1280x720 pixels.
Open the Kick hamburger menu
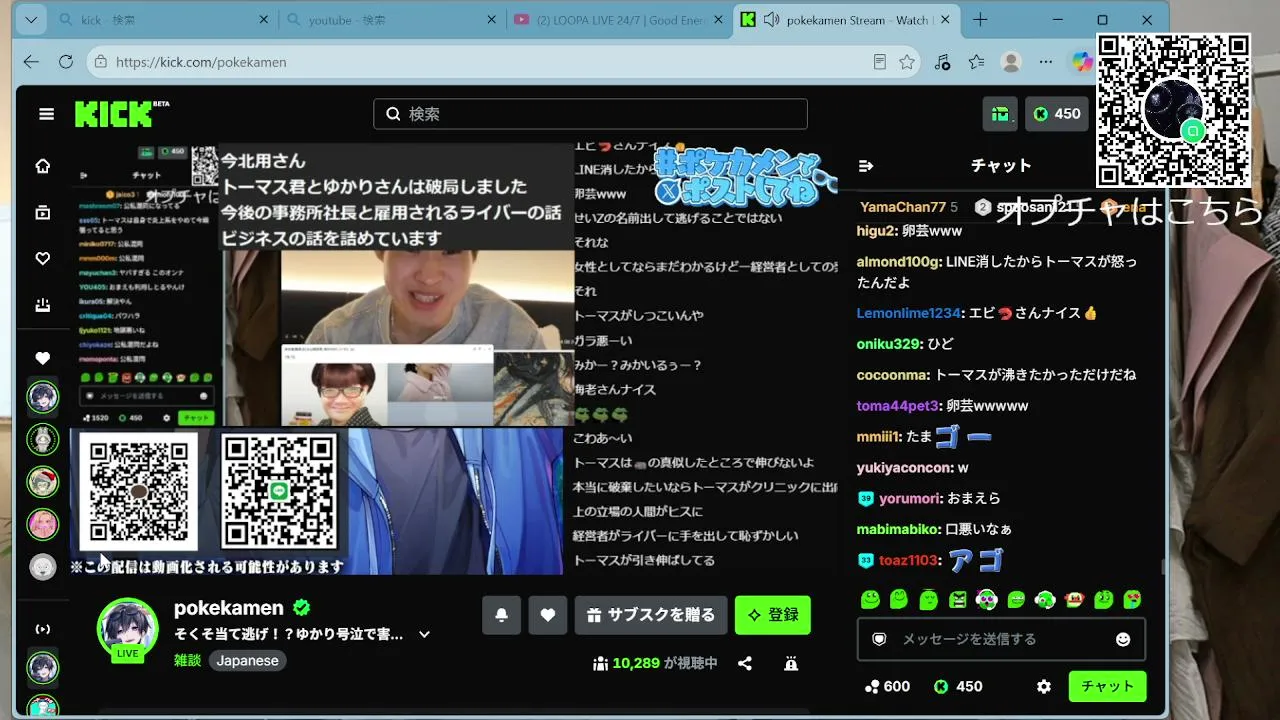coord(46,114)
